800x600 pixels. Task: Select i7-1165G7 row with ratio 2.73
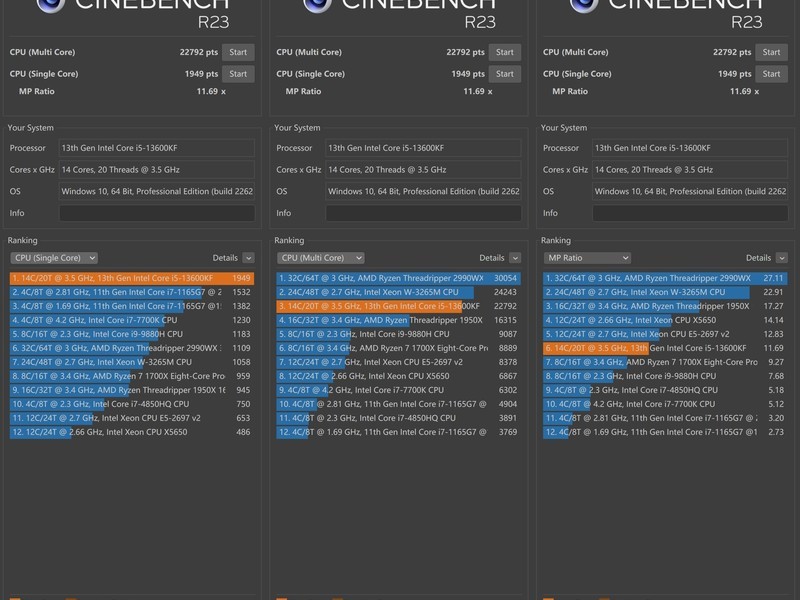pos(665,432)
